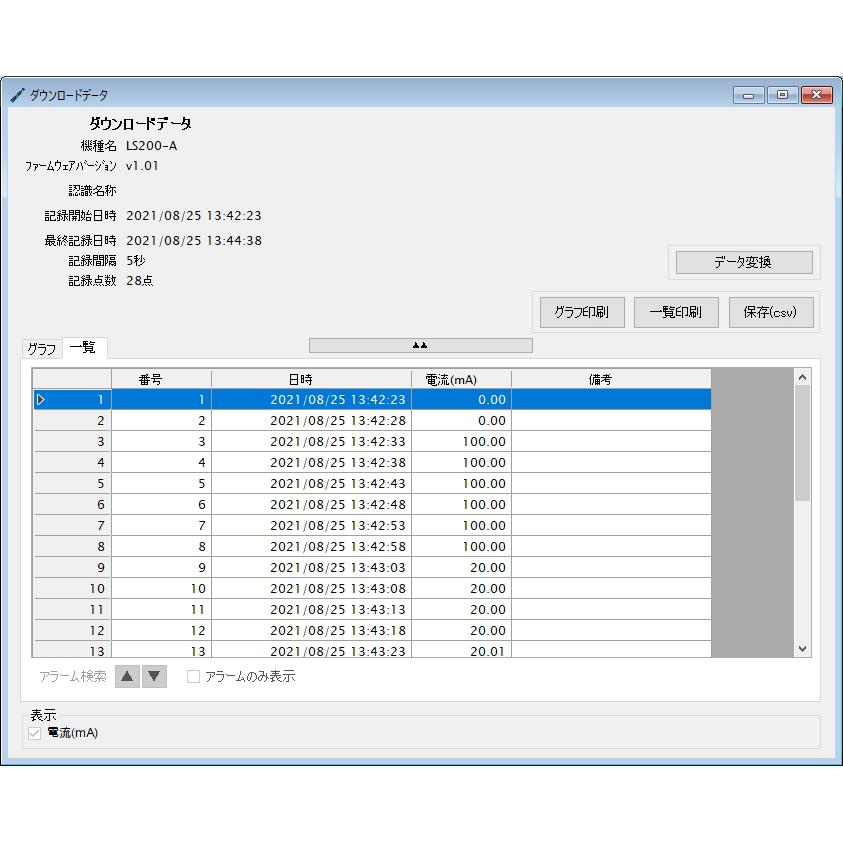843x843 pixels.
Task: Click 番号 cell 12
Action: 161,630
